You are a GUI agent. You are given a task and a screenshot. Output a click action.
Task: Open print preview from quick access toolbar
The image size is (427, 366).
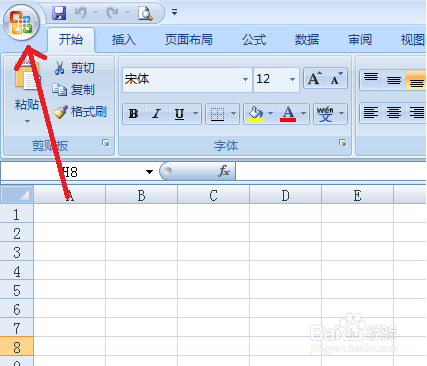point(145,13)
